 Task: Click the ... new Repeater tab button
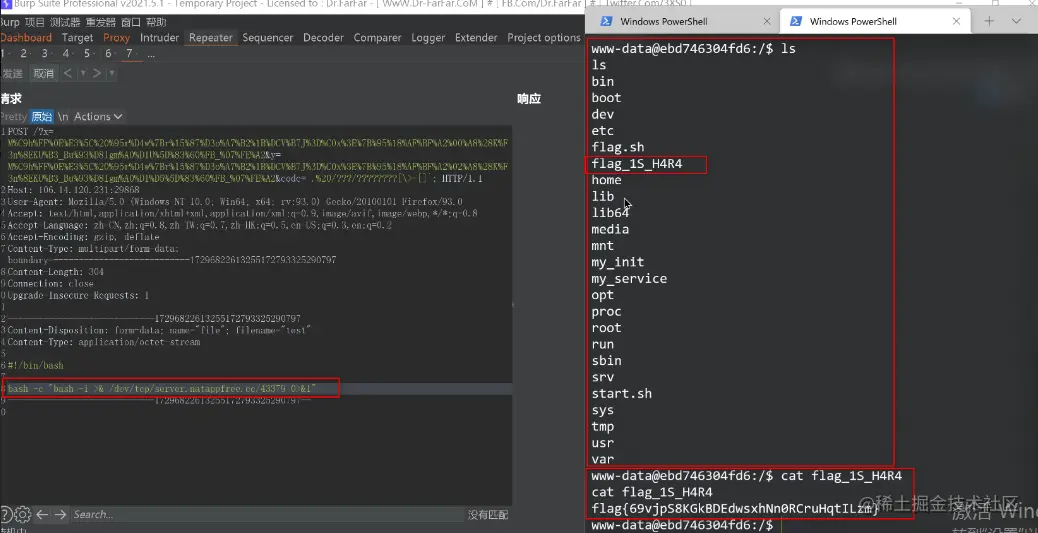[151, 54]
